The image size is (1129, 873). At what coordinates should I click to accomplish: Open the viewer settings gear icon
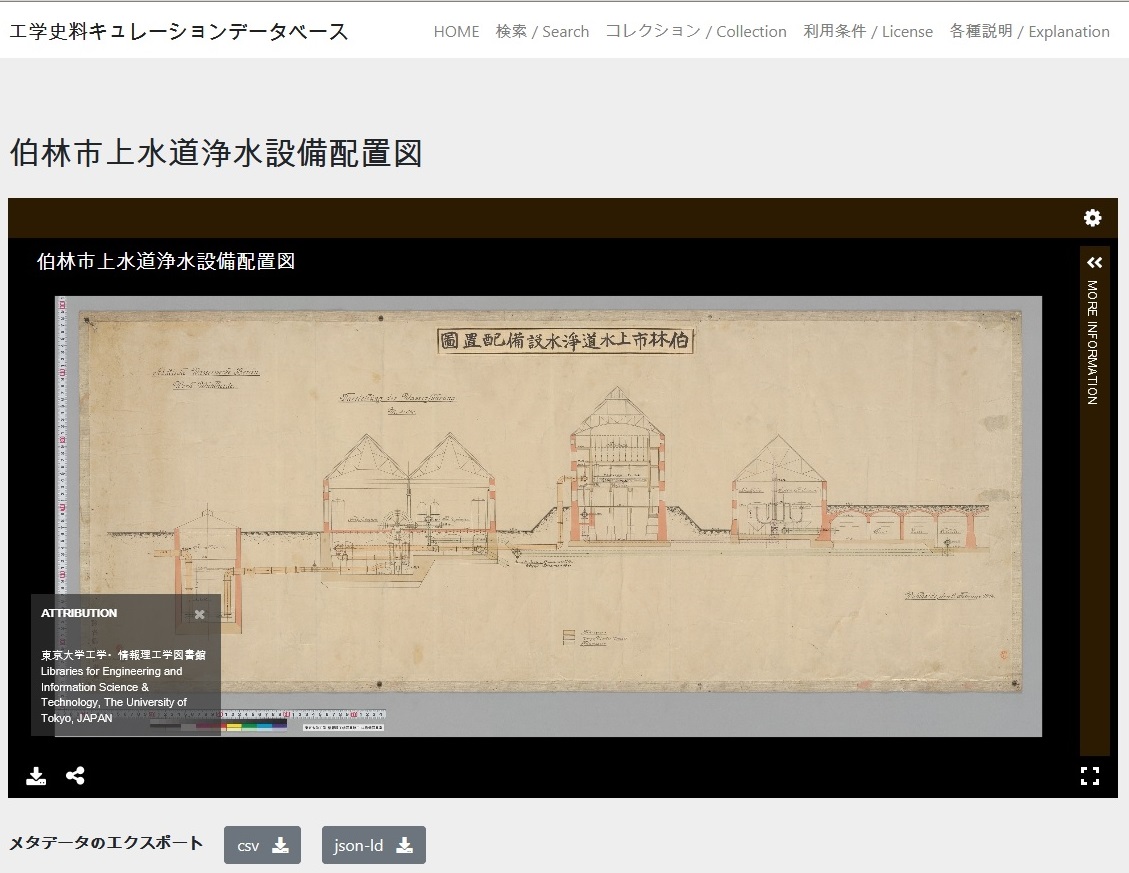[1092, 218]
